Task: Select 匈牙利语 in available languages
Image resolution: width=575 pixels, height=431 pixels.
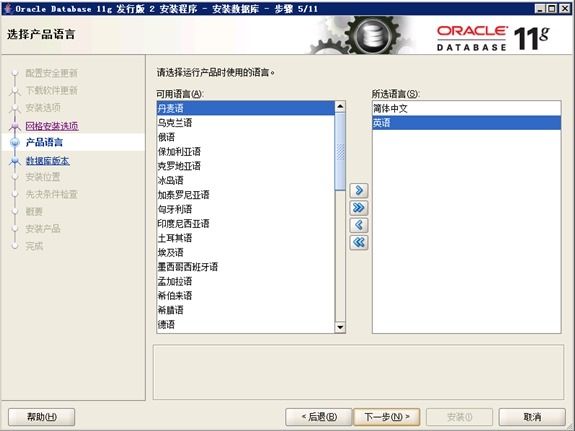Action: pos(246,209)
